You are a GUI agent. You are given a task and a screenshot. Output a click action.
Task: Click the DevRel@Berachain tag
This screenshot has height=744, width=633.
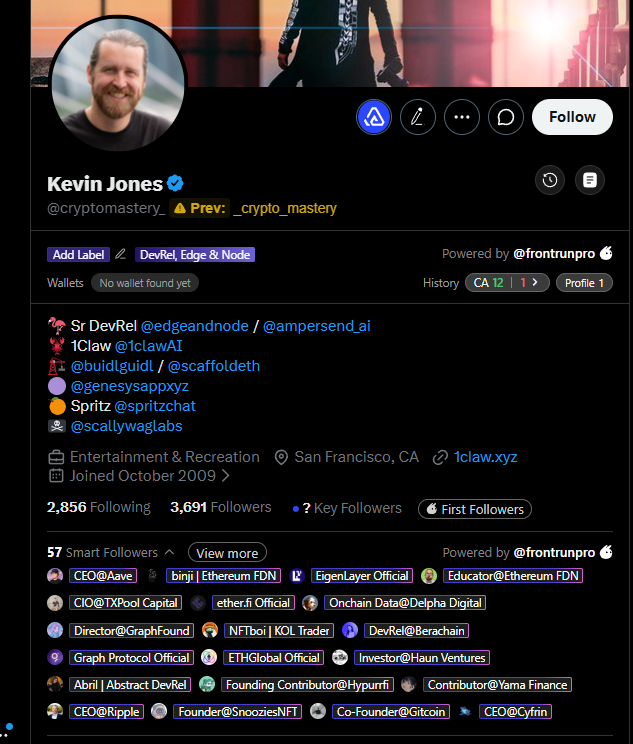[417, 631]
